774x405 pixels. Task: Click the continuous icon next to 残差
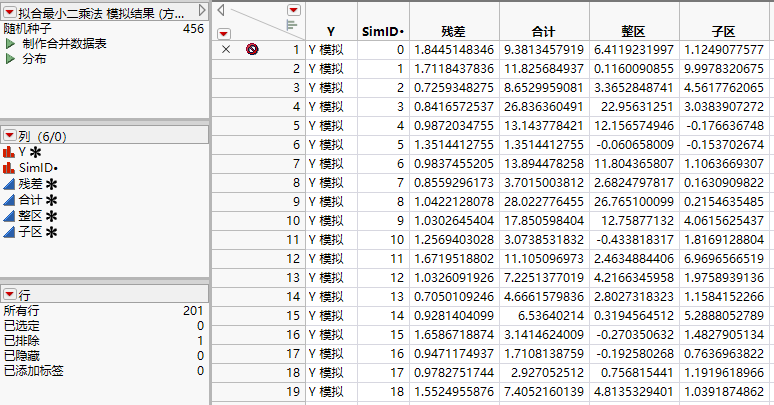(x=9, y=184)
